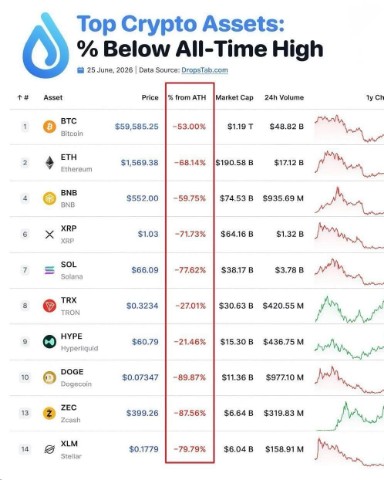
Task: Click the Solana logo icon
Action: pos(49,270)
